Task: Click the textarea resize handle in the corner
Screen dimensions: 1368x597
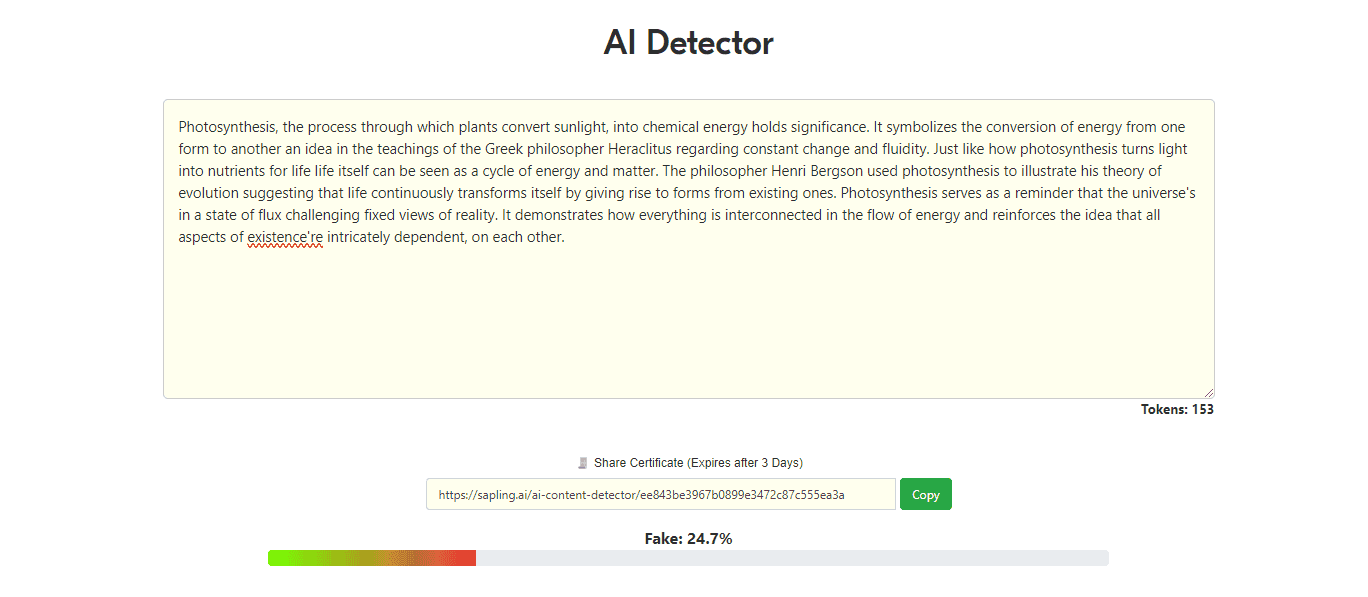Action: [1208, 392]
